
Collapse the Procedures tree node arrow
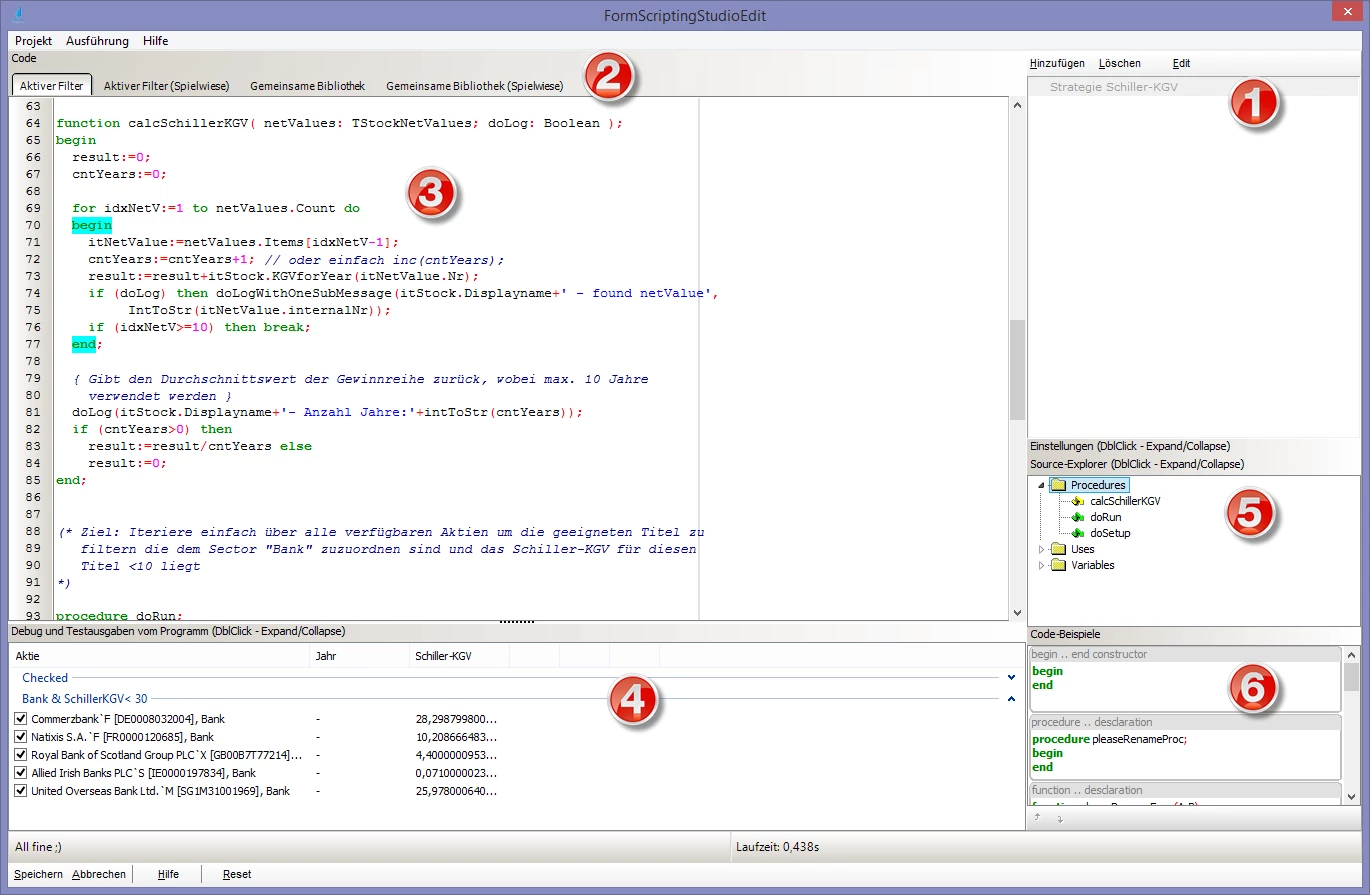click(x=1041, y=485)
